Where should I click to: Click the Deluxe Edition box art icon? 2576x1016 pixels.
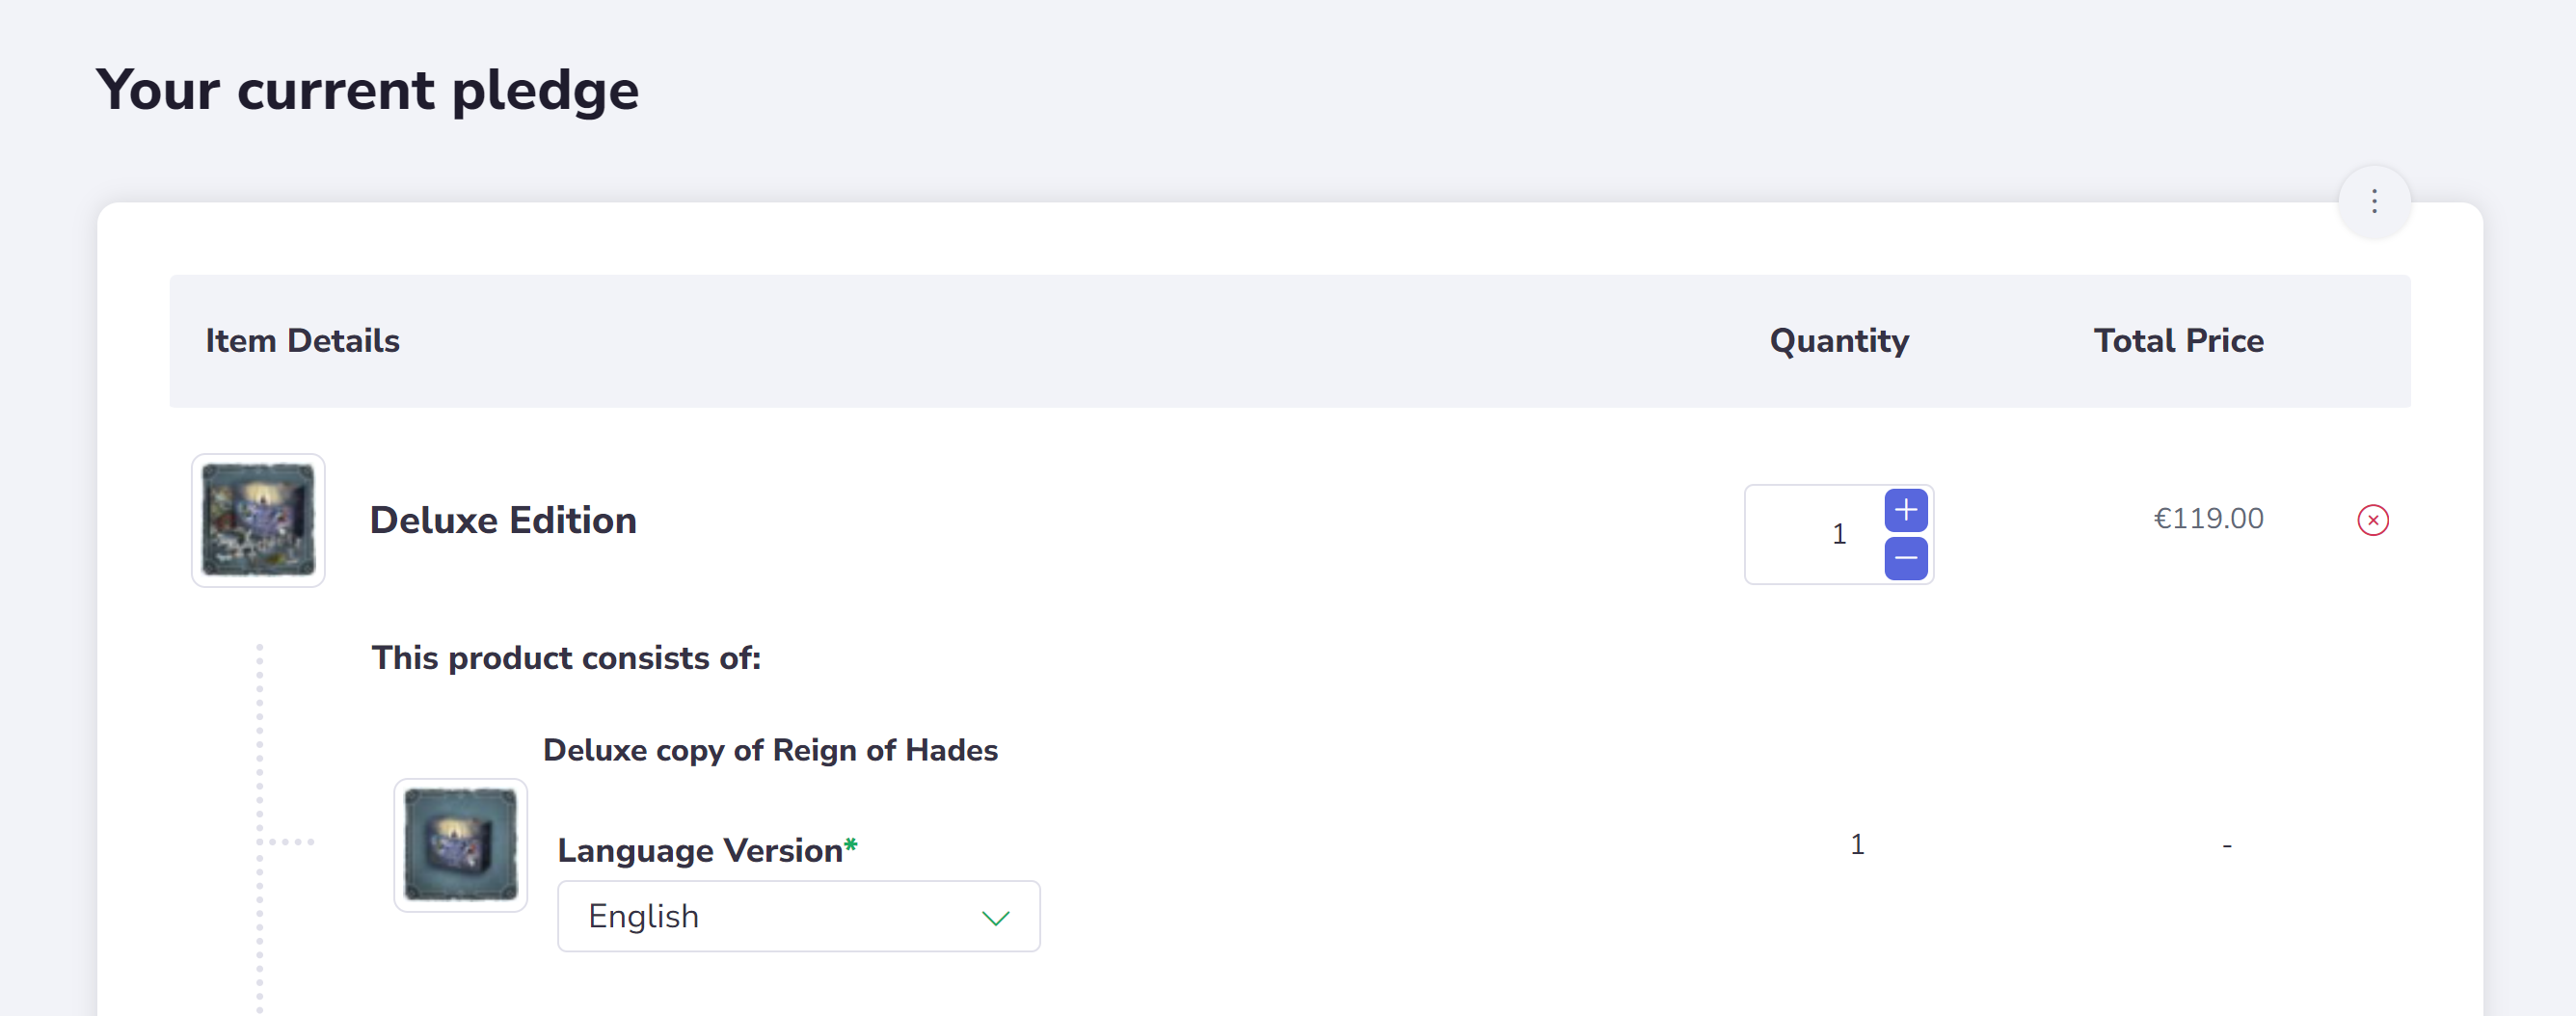258,520
